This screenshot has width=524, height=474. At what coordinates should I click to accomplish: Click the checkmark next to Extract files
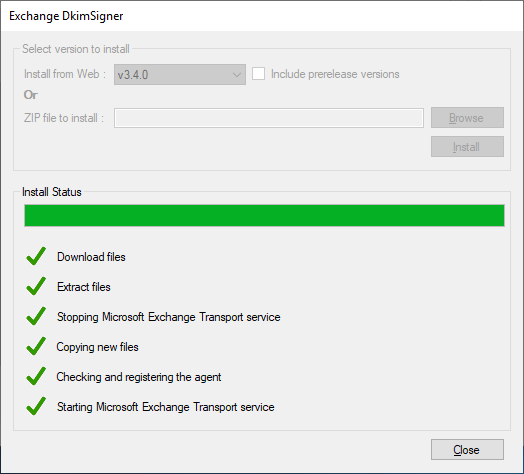(36, 286)
